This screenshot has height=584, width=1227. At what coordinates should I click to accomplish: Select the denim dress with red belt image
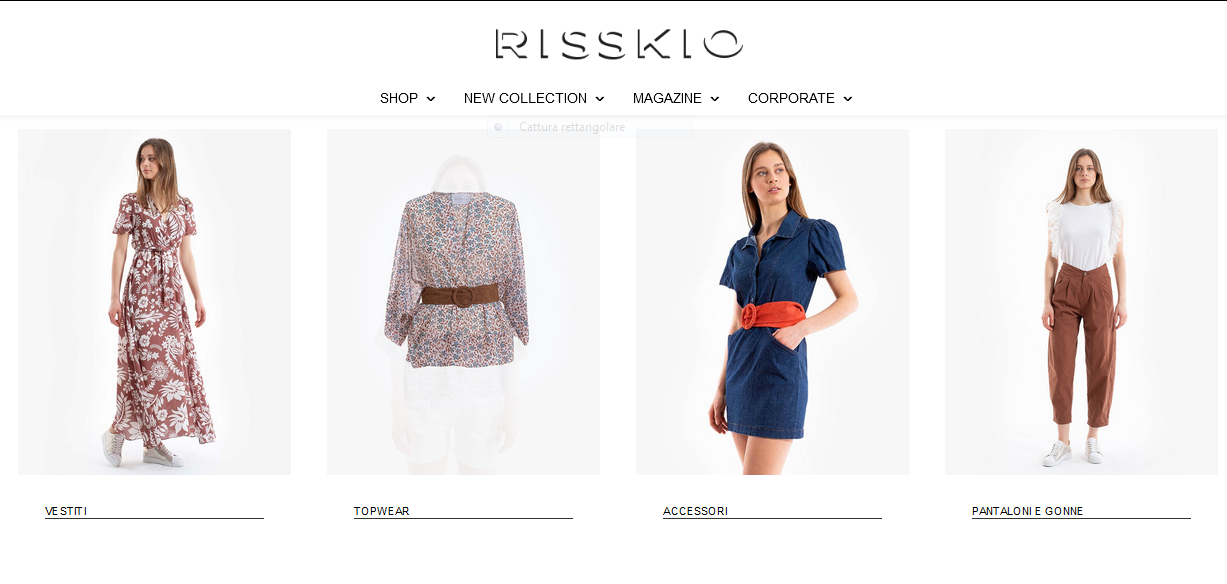pyautogui.click(x=772, y=301)
